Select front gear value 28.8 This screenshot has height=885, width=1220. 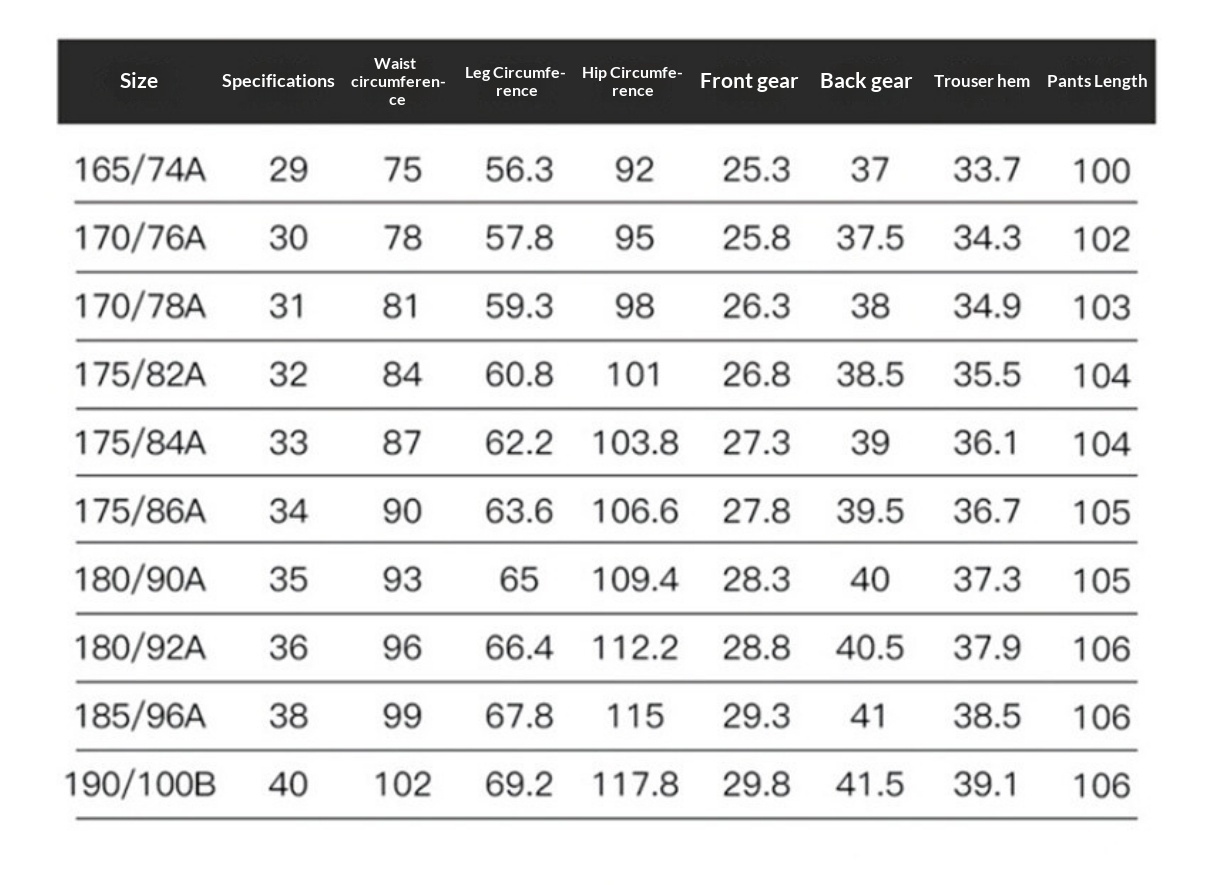click(756, 648)
